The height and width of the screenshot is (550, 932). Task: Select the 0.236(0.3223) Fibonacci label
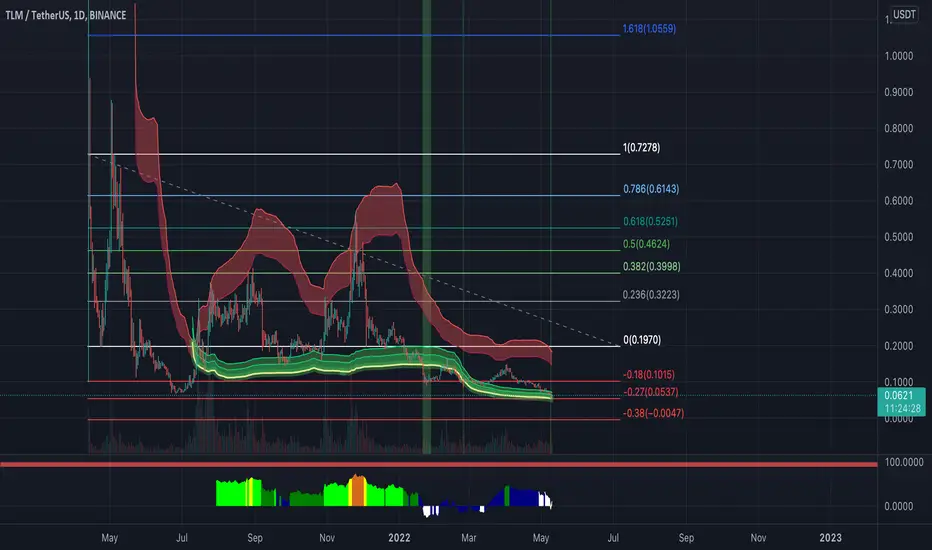point(651,294)
